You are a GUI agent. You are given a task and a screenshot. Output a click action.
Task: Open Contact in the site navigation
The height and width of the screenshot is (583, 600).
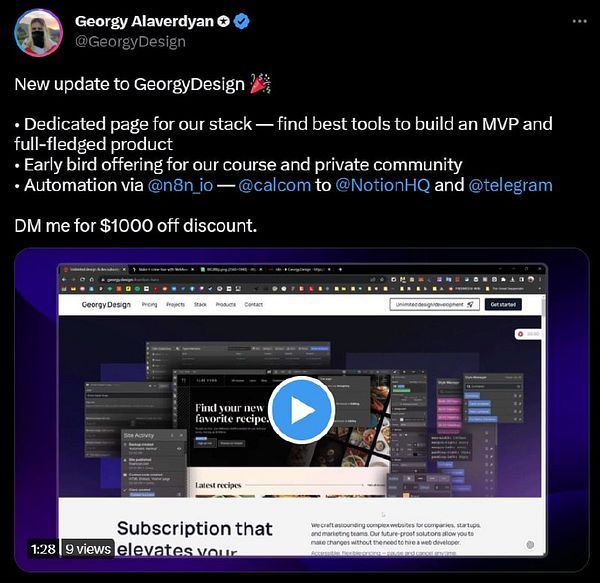tap(253, 305)
